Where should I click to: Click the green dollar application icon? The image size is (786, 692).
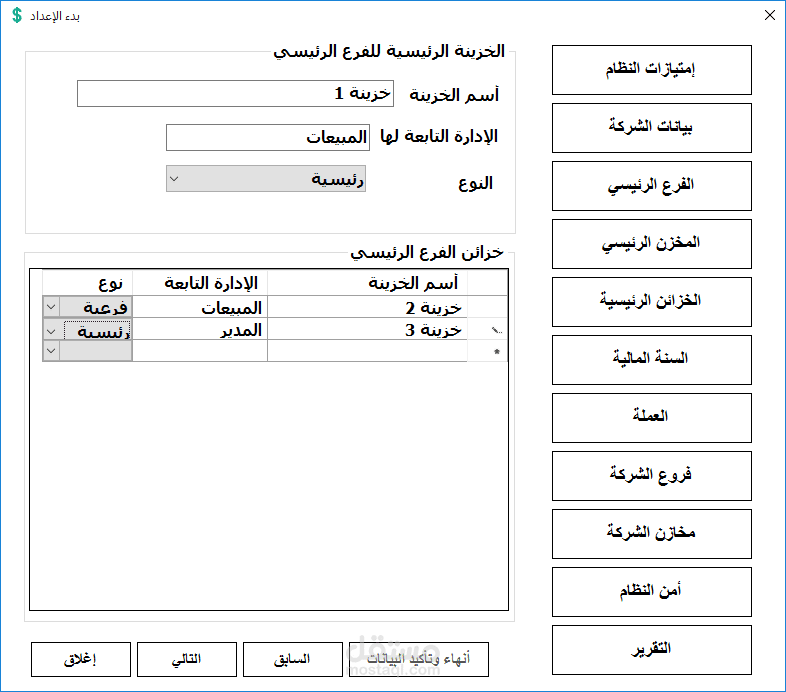17,16
